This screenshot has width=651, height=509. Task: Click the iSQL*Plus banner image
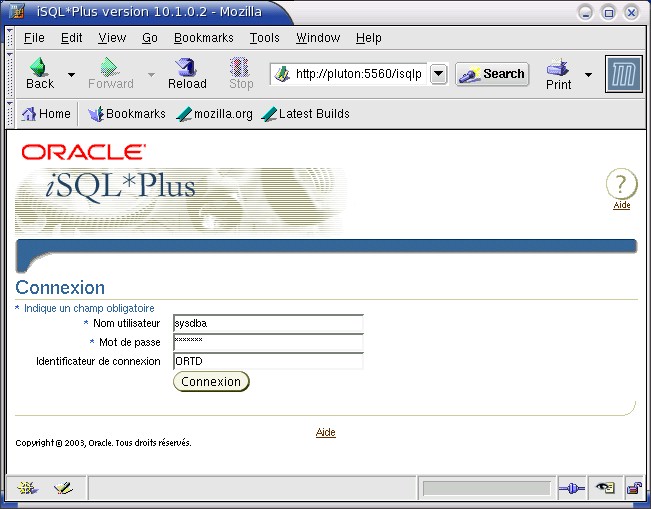pos(180,201)
